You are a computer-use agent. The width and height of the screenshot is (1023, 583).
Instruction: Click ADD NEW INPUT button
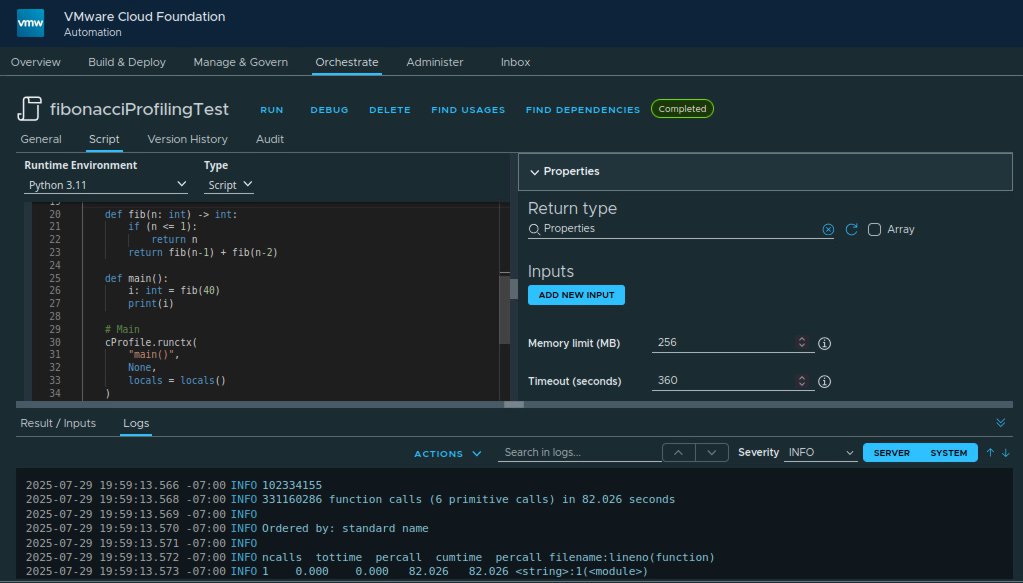(x=576, y=295)
